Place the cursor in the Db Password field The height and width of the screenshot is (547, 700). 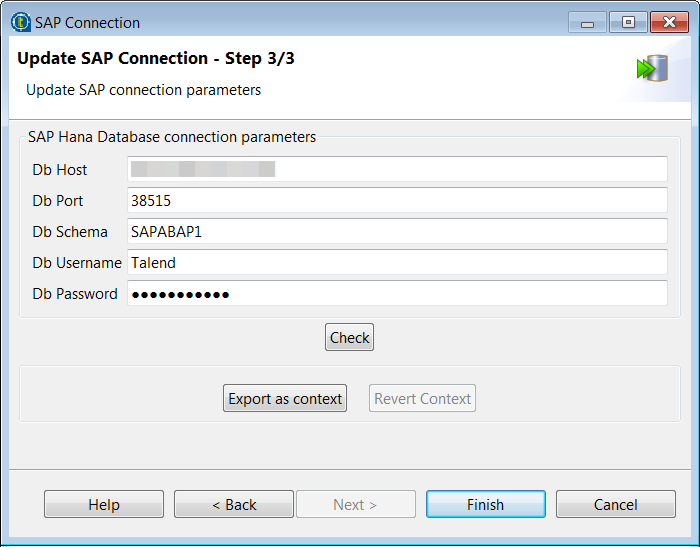click(x=397, y=294)
